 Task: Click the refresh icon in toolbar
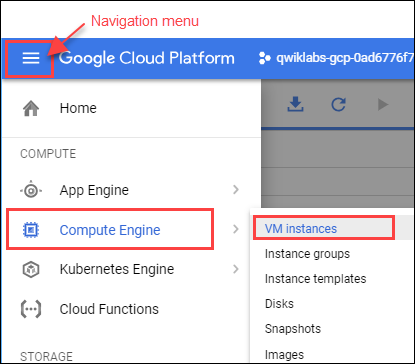pos(338,104)
